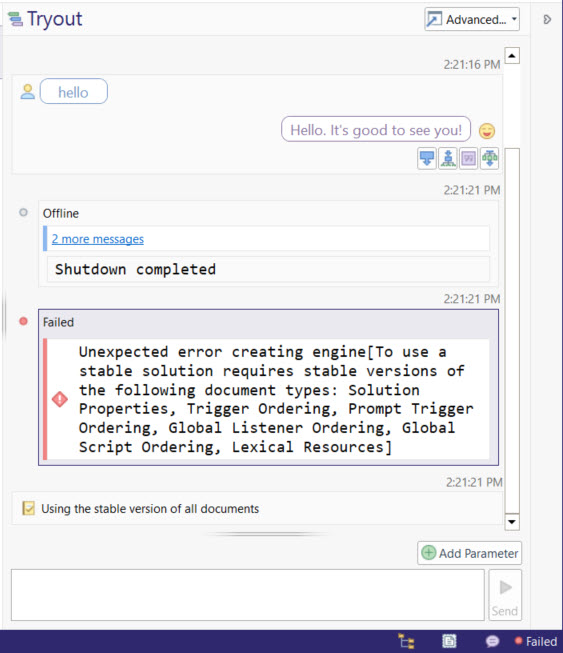Click the flow hierarchy icon under reply

tap(448, 159)
